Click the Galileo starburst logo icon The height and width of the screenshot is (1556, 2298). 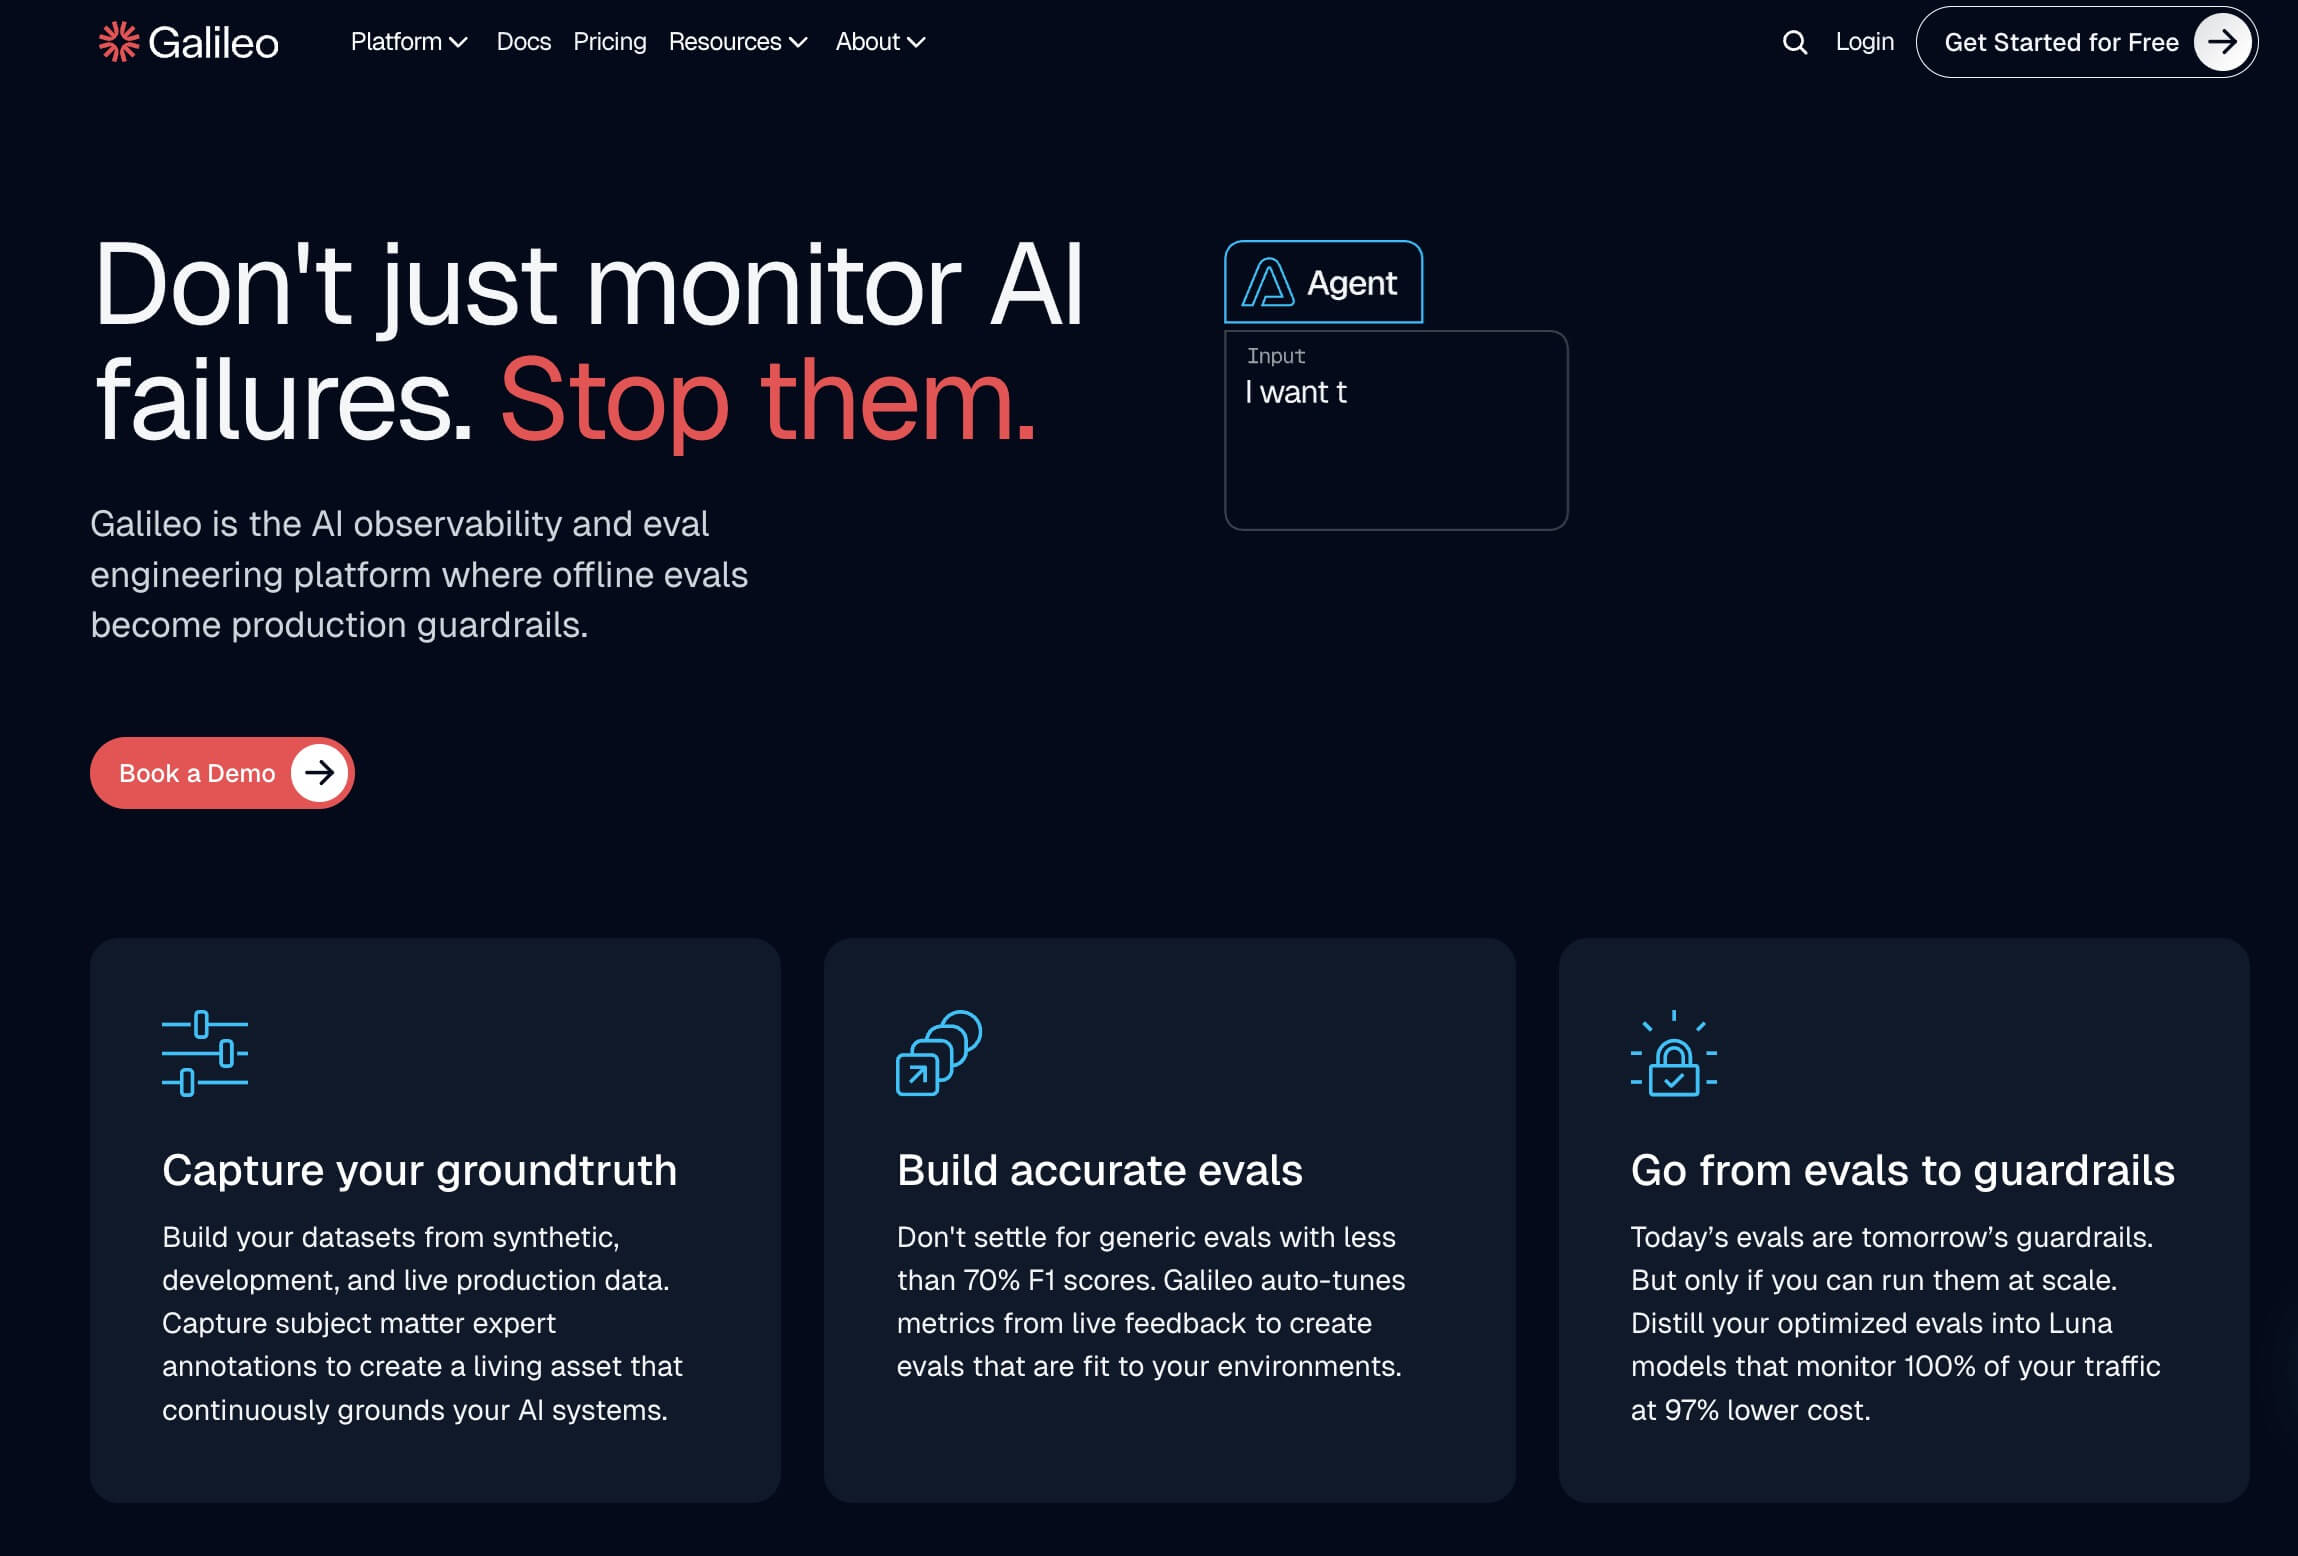point(118,42)
